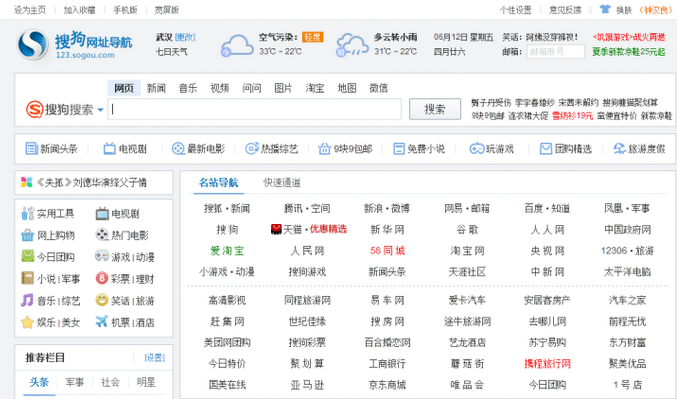Screen dimensions: 677x399
Task: Click the 网上购物 basket icon
Action: point(27,235)
